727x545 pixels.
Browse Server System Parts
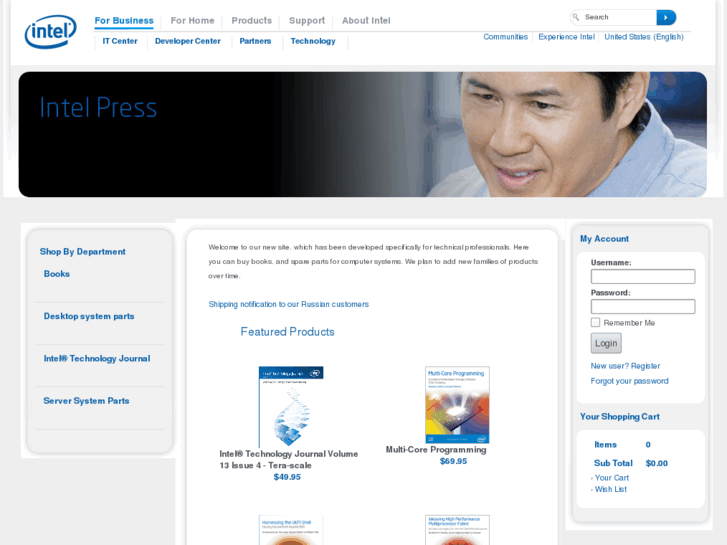pyautogui.click(x=86, y=401)
